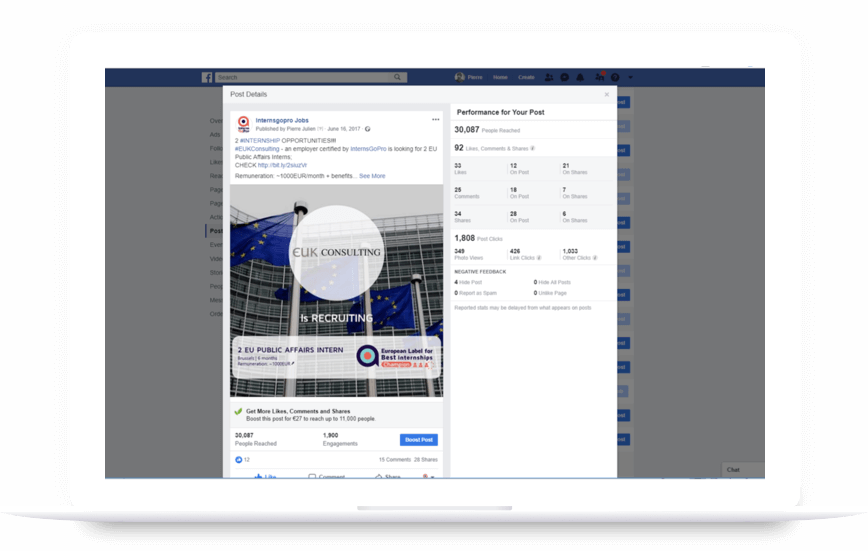Click the info icon beside Likes, Comments & Shares

pyautogui.click(x=533, y=148)
